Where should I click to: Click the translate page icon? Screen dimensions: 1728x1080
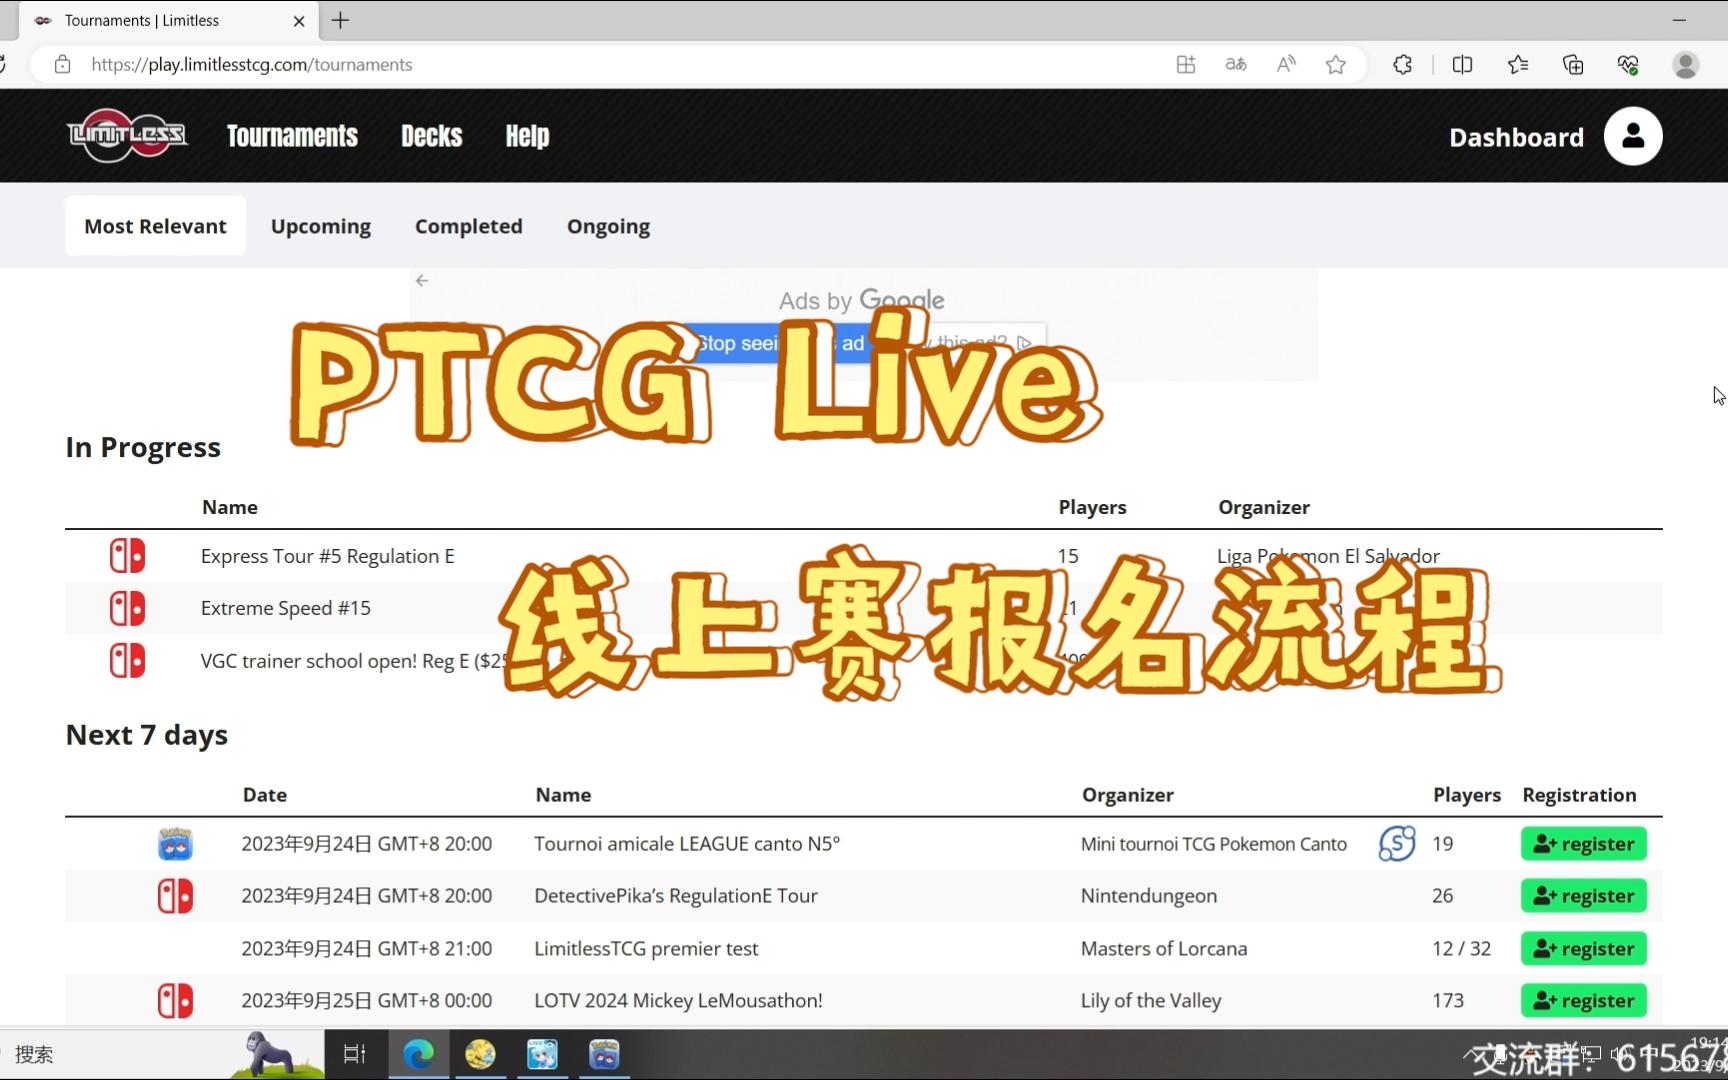coord(1236,65)
